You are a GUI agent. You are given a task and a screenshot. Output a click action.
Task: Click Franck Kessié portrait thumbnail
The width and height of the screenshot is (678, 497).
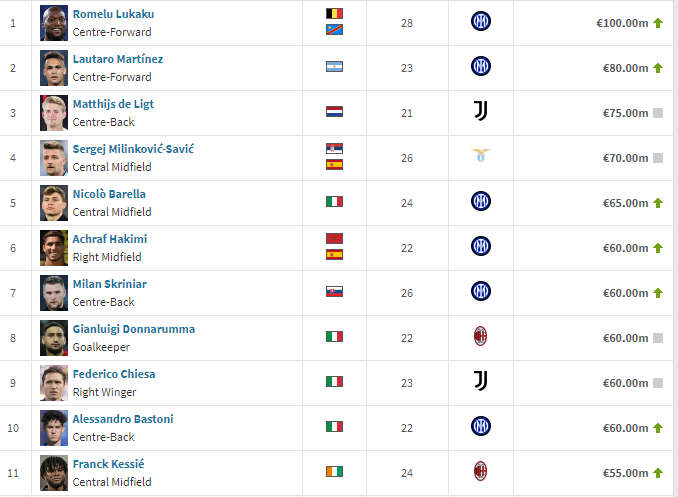54,472
